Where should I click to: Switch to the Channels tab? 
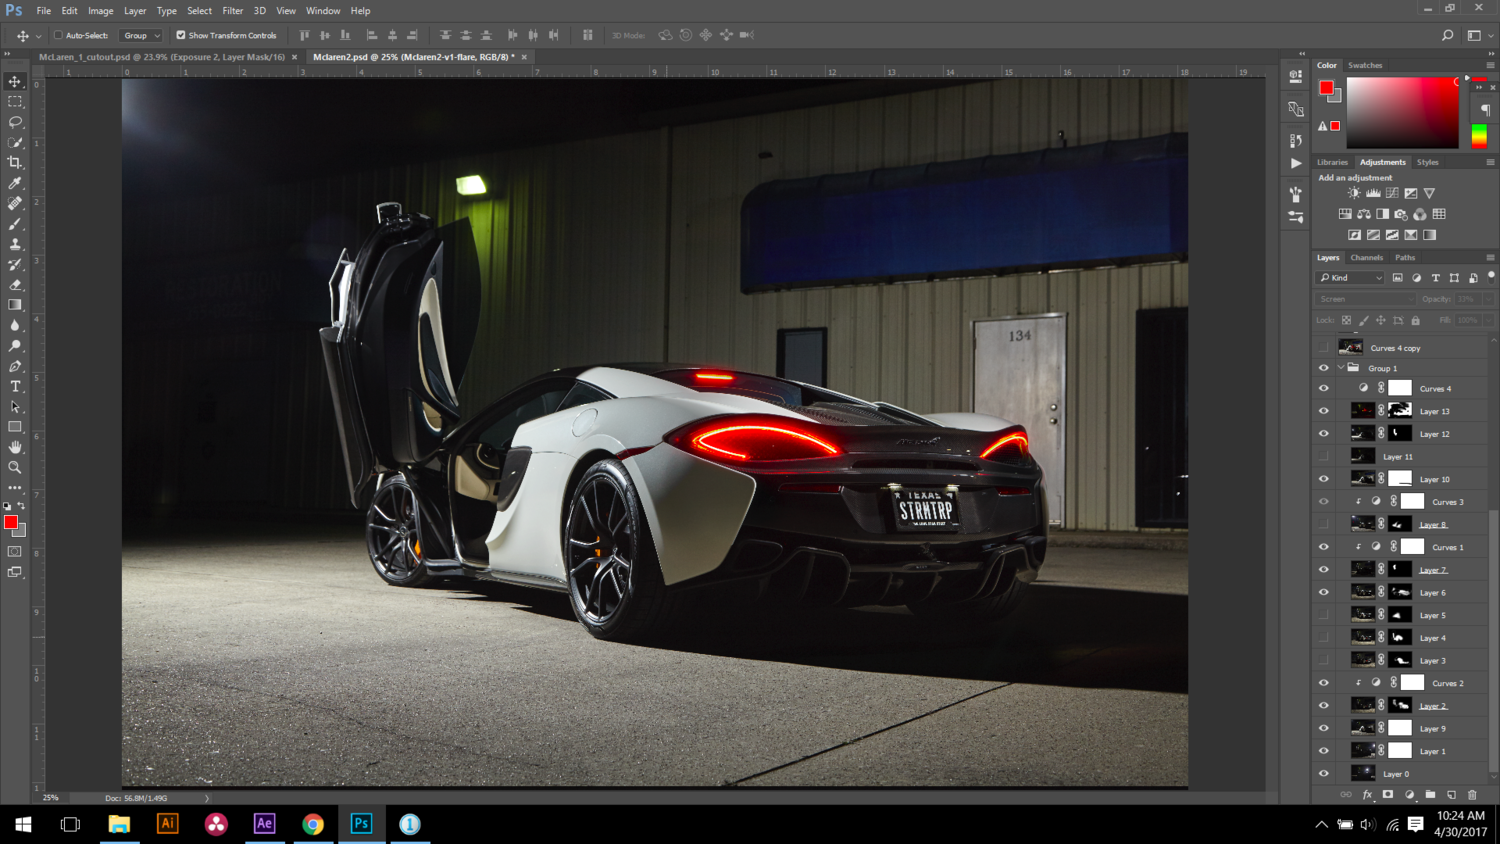tap(1366, 257)
